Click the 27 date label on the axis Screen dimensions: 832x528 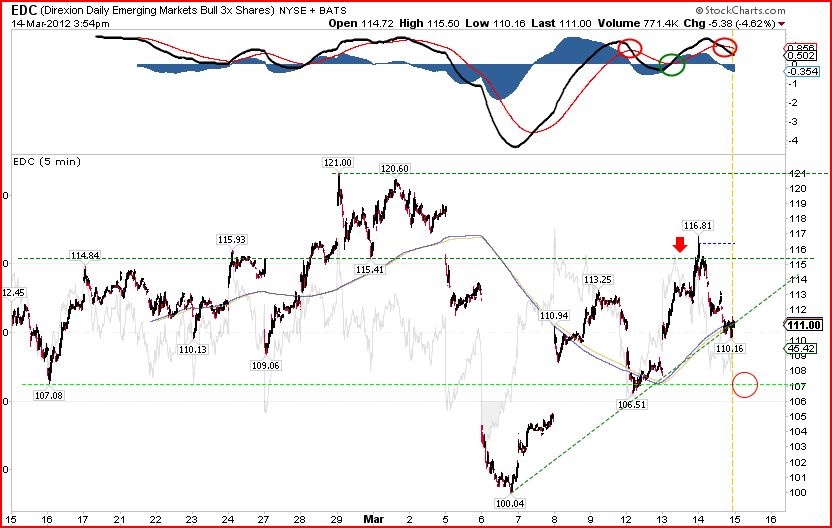264,519
